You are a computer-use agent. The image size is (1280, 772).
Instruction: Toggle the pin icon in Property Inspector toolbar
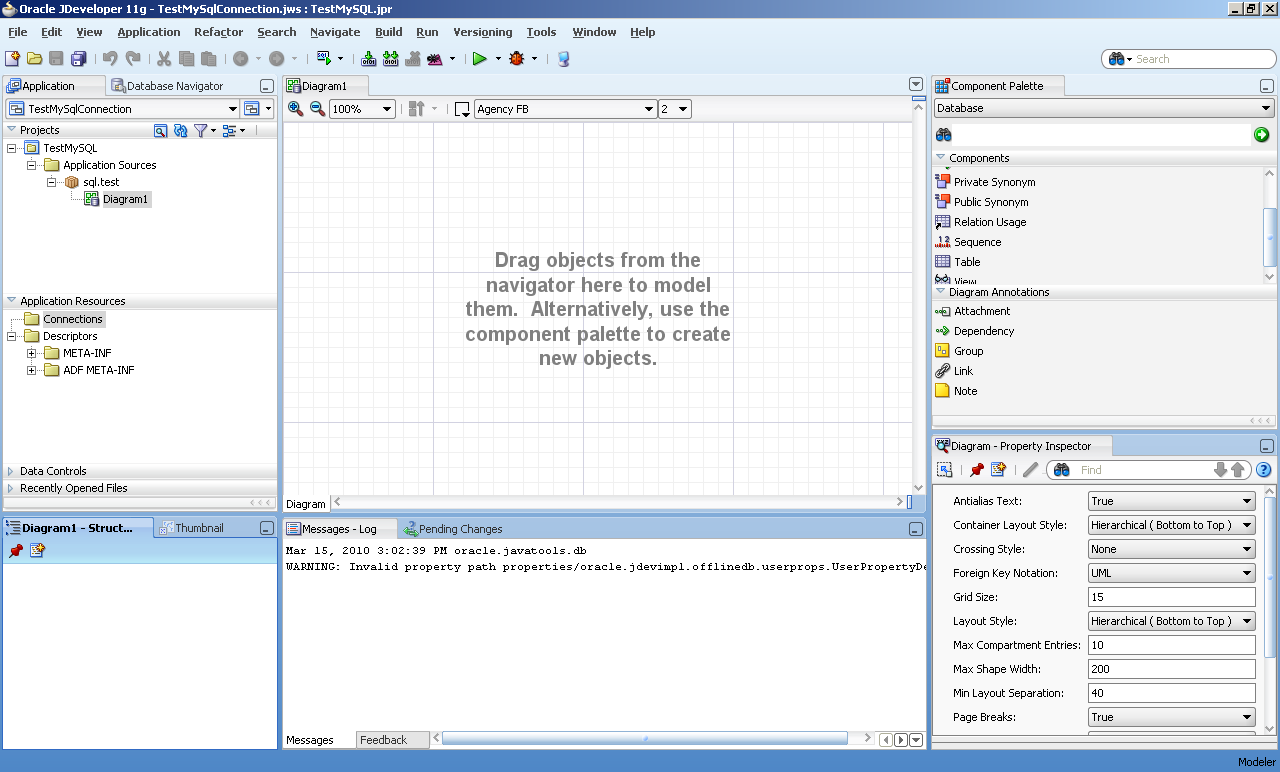pos(977,470)
